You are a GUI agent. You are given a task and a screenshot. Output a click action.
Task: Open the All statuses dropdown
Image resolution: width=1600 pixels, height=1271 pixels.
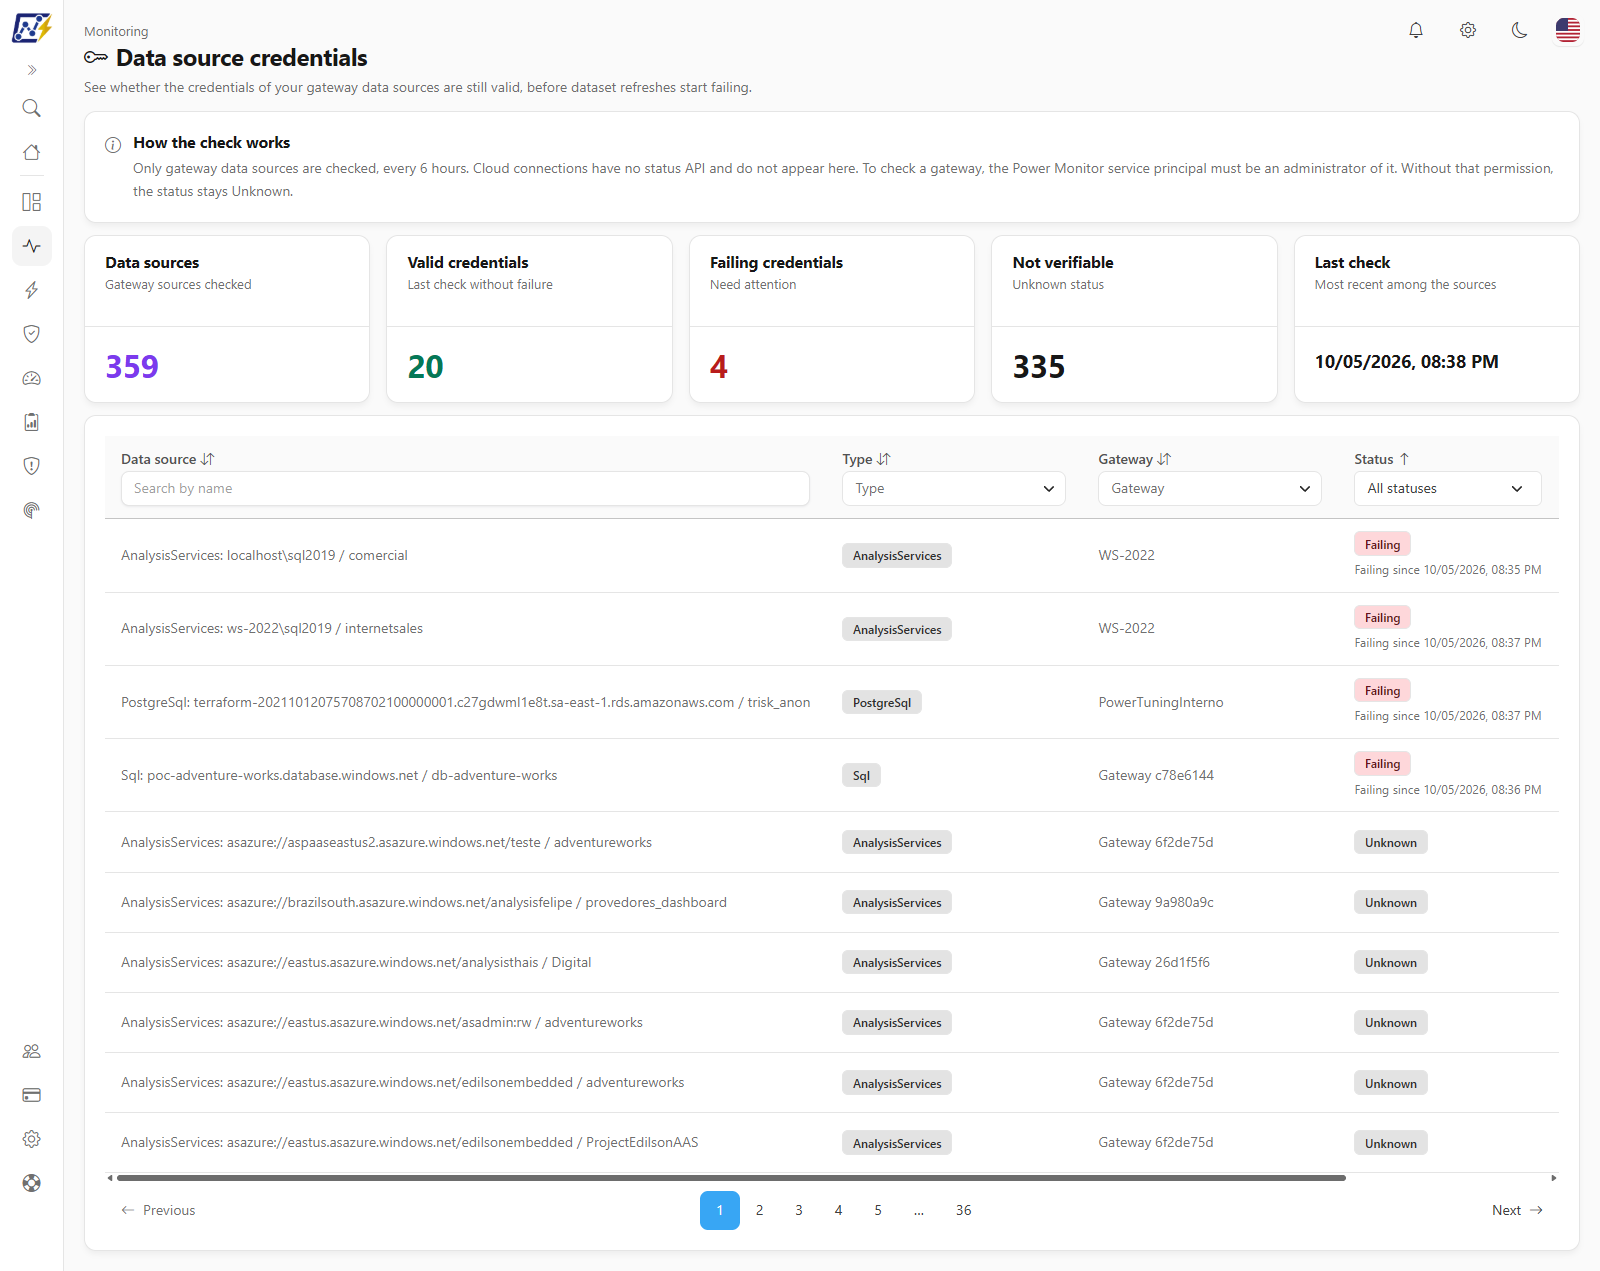coord(1448,488)
